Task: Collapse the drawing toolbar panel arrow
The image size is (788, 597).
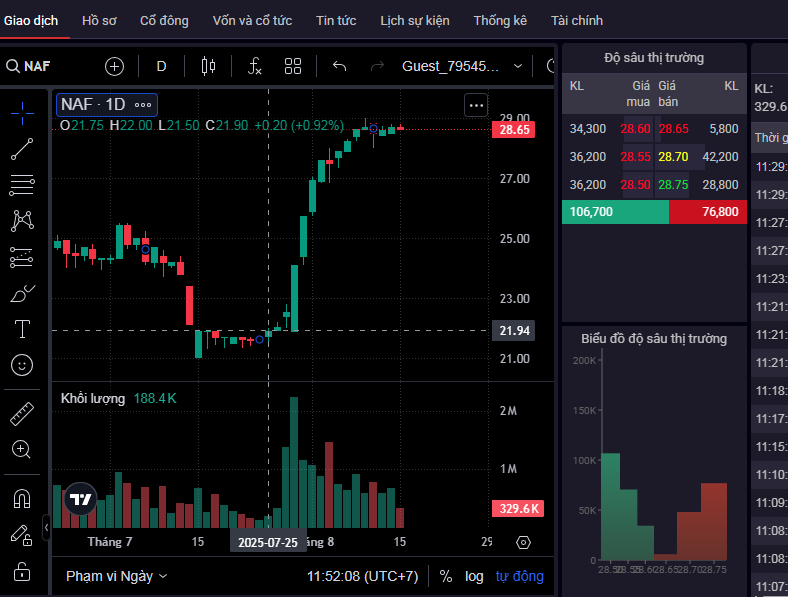Action: (46, 528)
